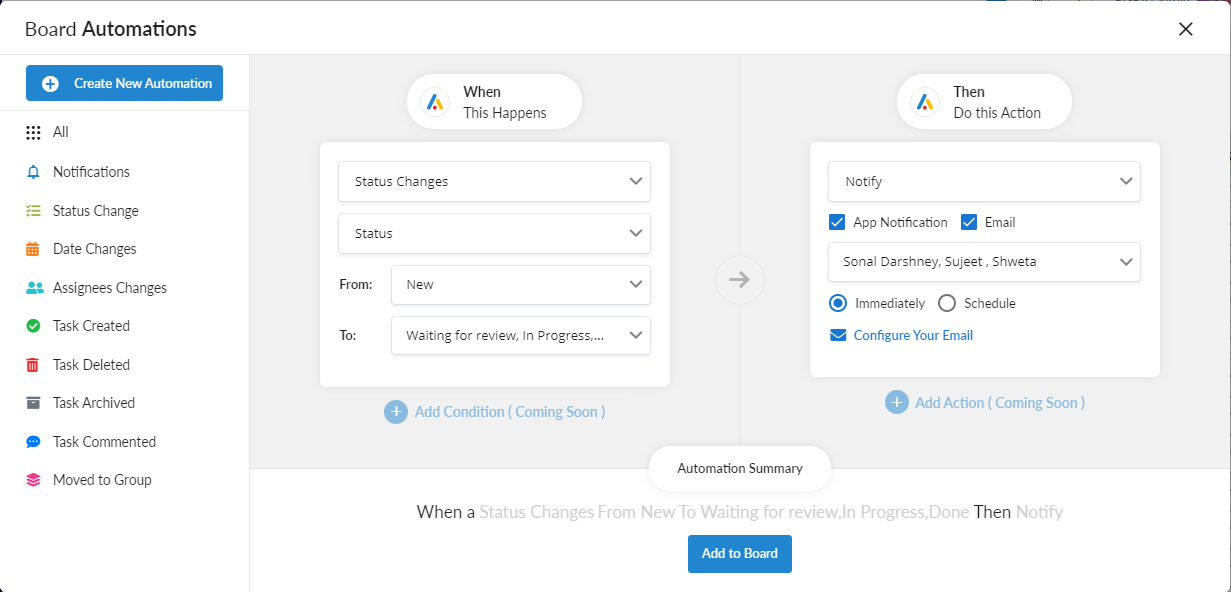The image size is (1231, 592).
Task: Click the Task Archived box icon
Action: (33, 403)
